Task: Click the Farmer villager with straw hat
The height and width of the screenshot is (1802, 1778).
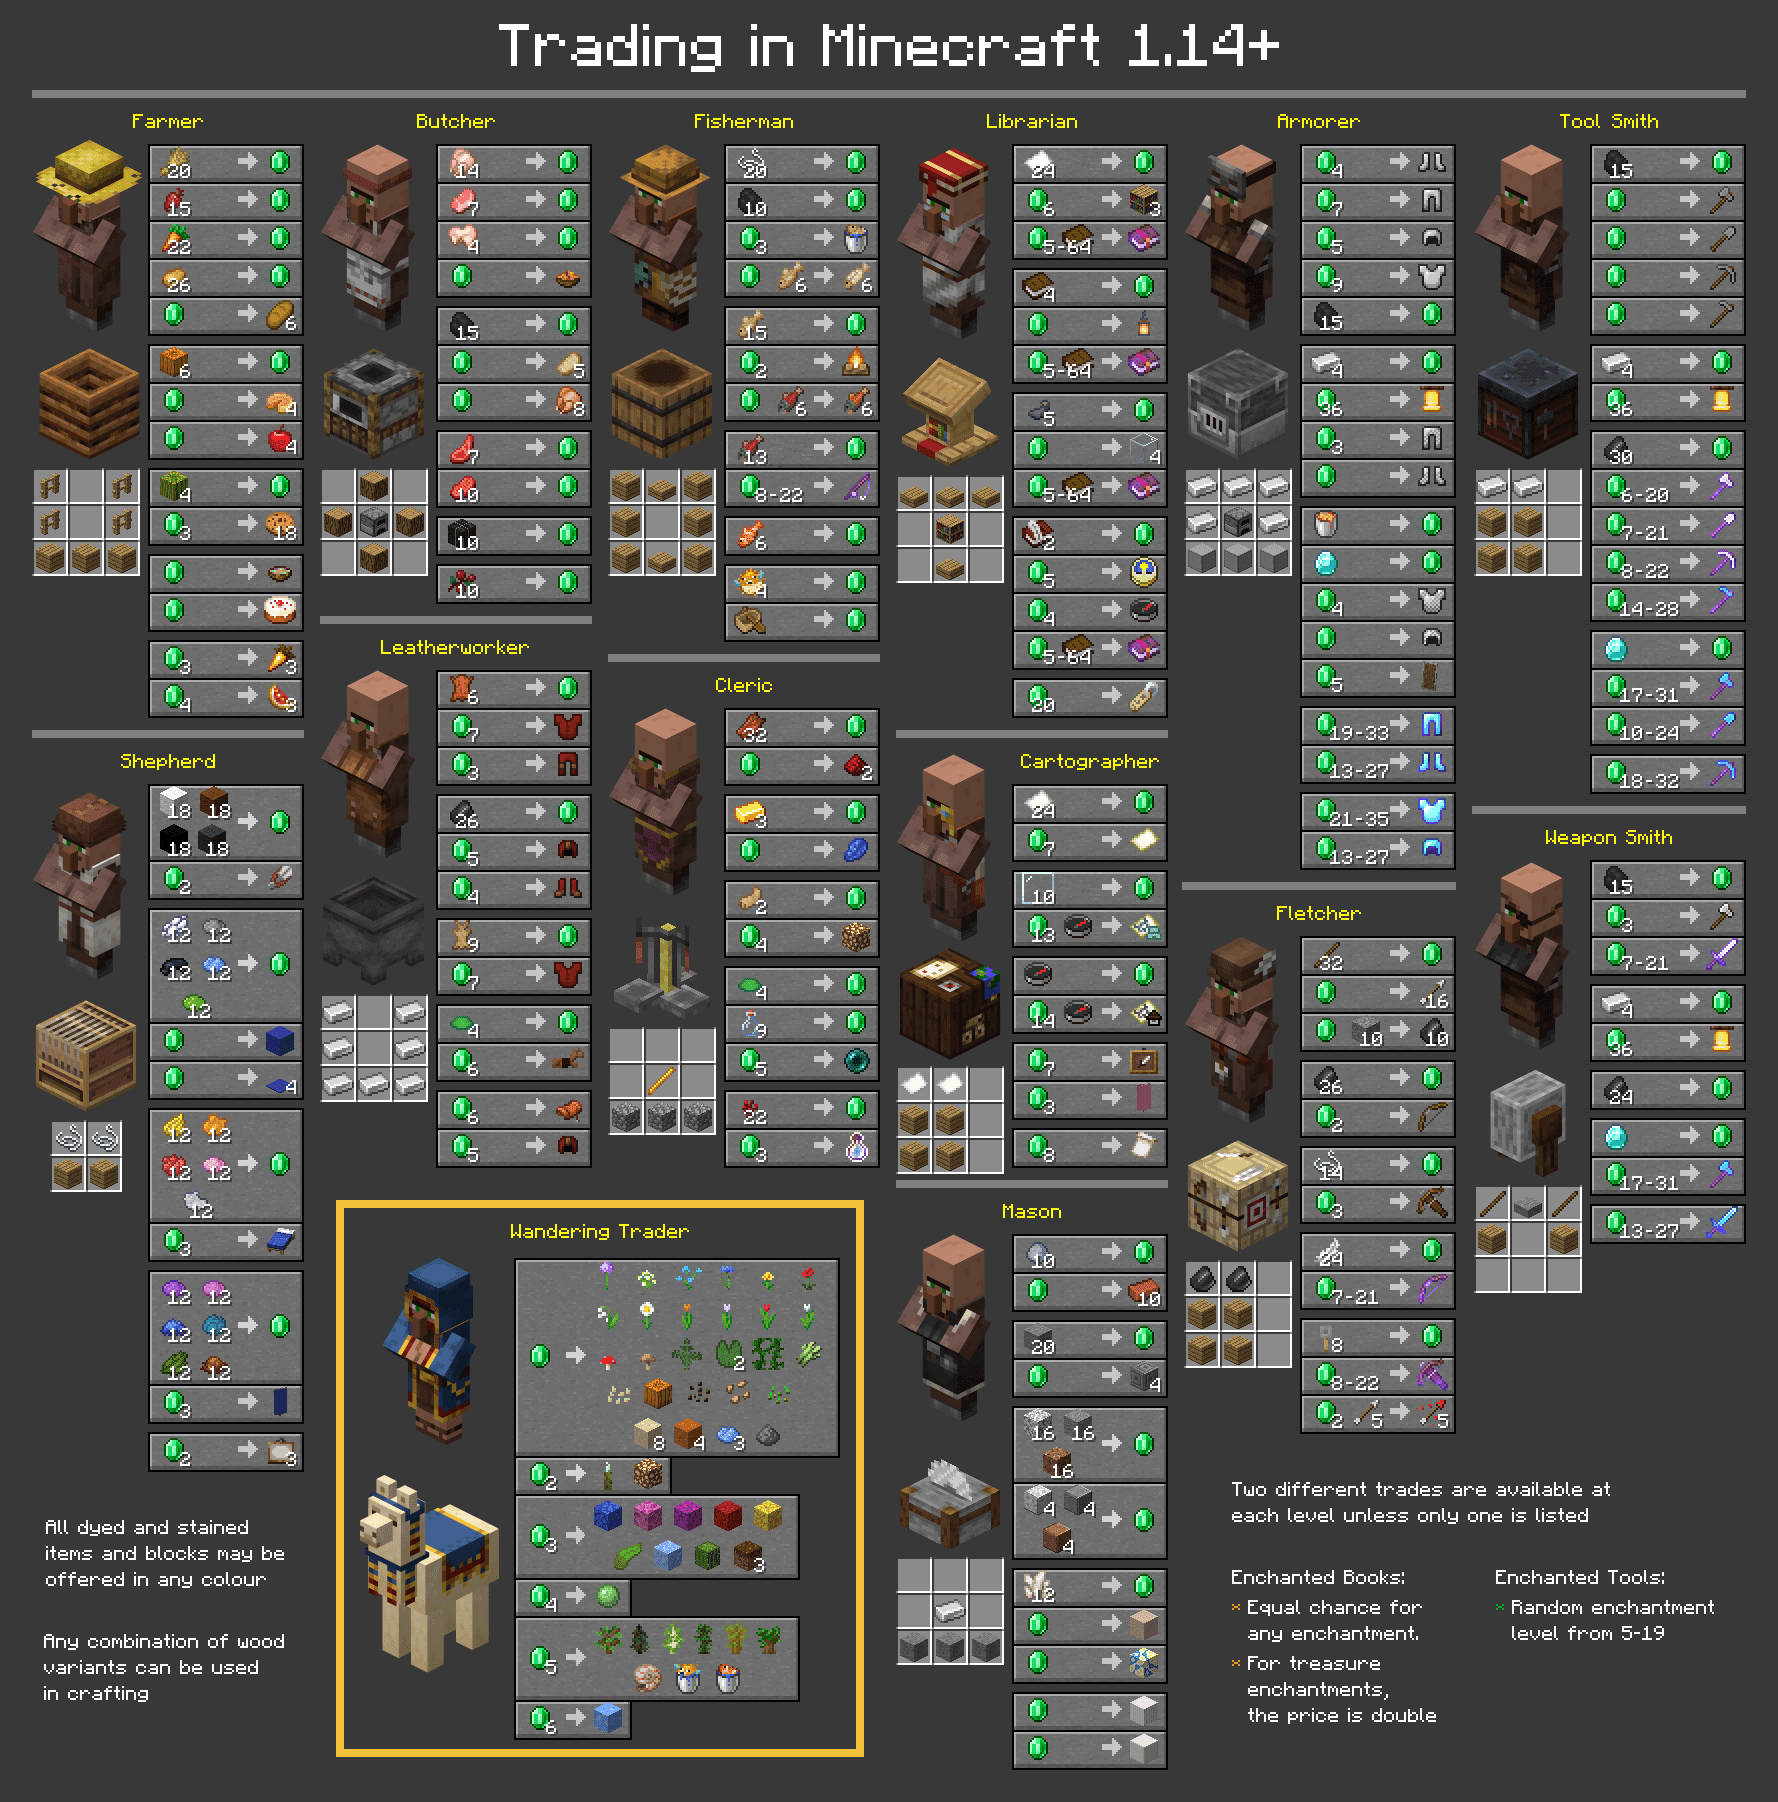Action: coord(87,235)
